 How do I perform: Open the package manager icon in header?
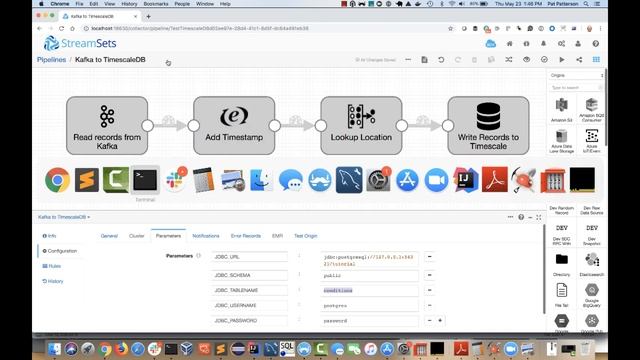(x=527, y=44)
